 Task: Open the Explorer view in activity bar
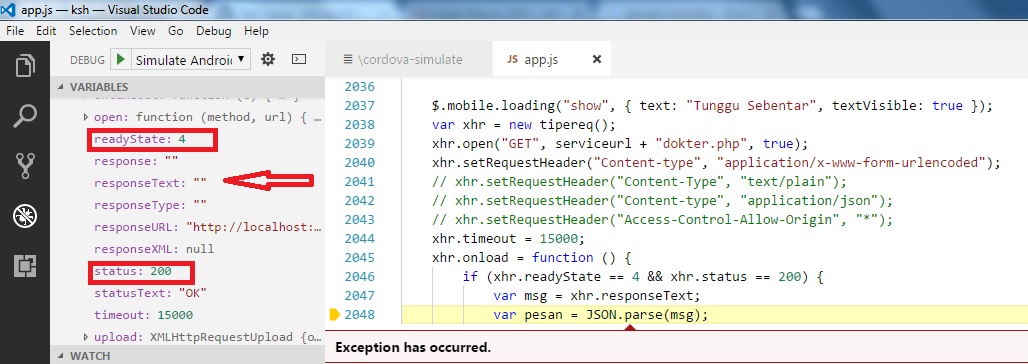(x=26, y=66)
